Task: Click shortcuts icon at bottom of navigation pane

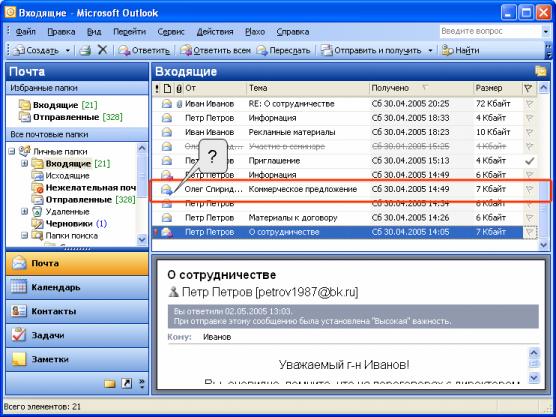Action: pyautogui.click(x=127, y=383)
